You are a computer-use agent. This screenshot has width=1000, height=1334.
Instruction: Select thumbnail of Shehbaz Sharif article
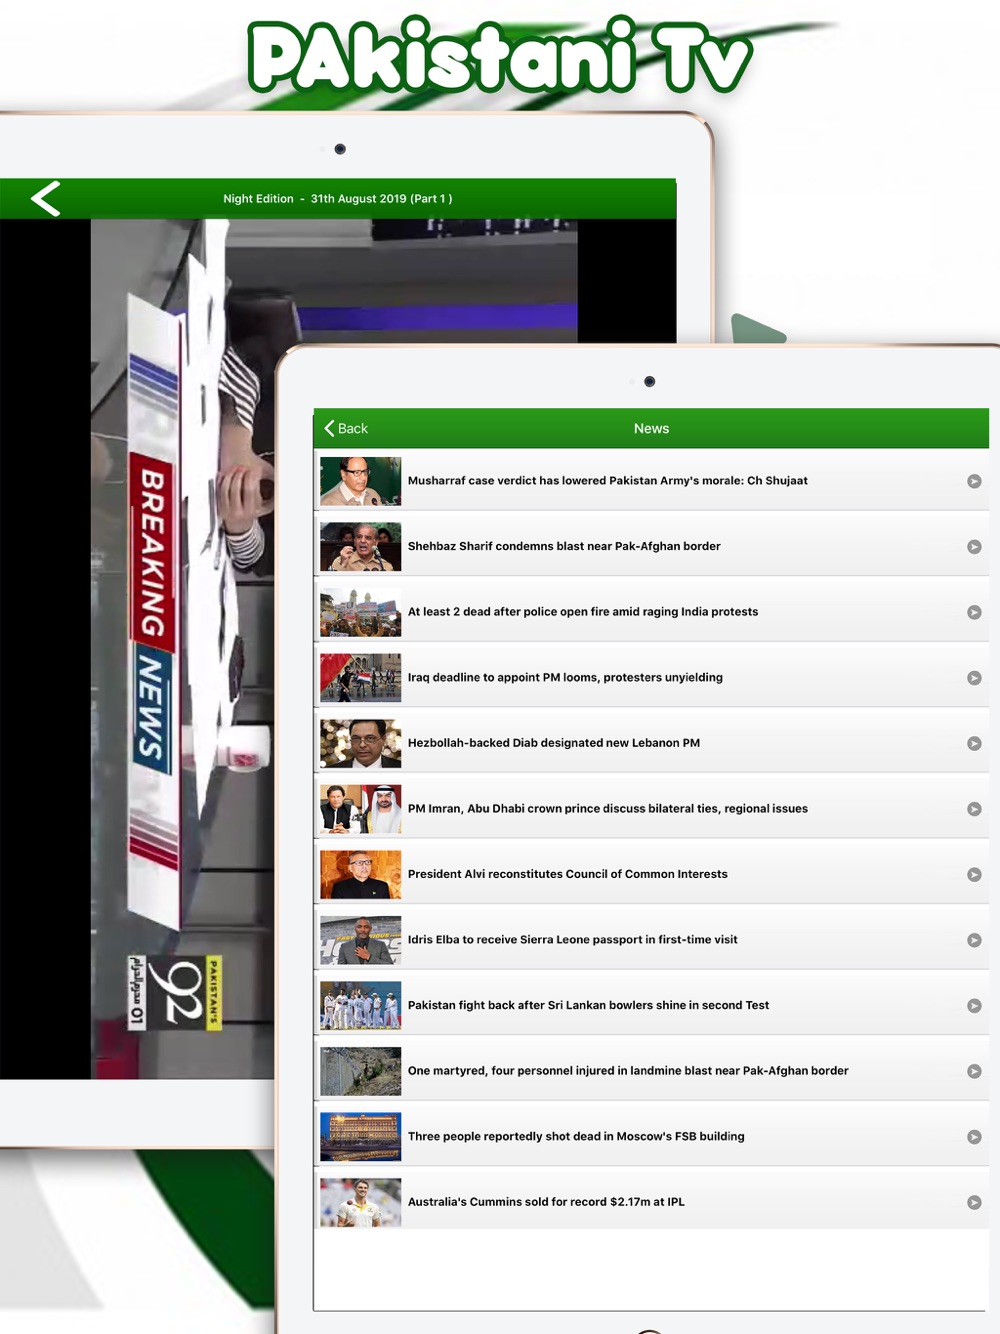[361, 546]
